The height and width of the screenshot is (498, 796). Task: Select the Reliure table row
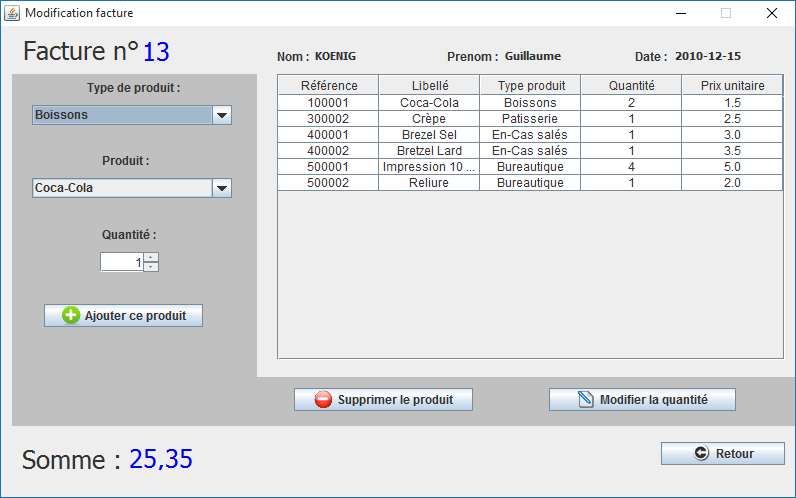[429, 183]
